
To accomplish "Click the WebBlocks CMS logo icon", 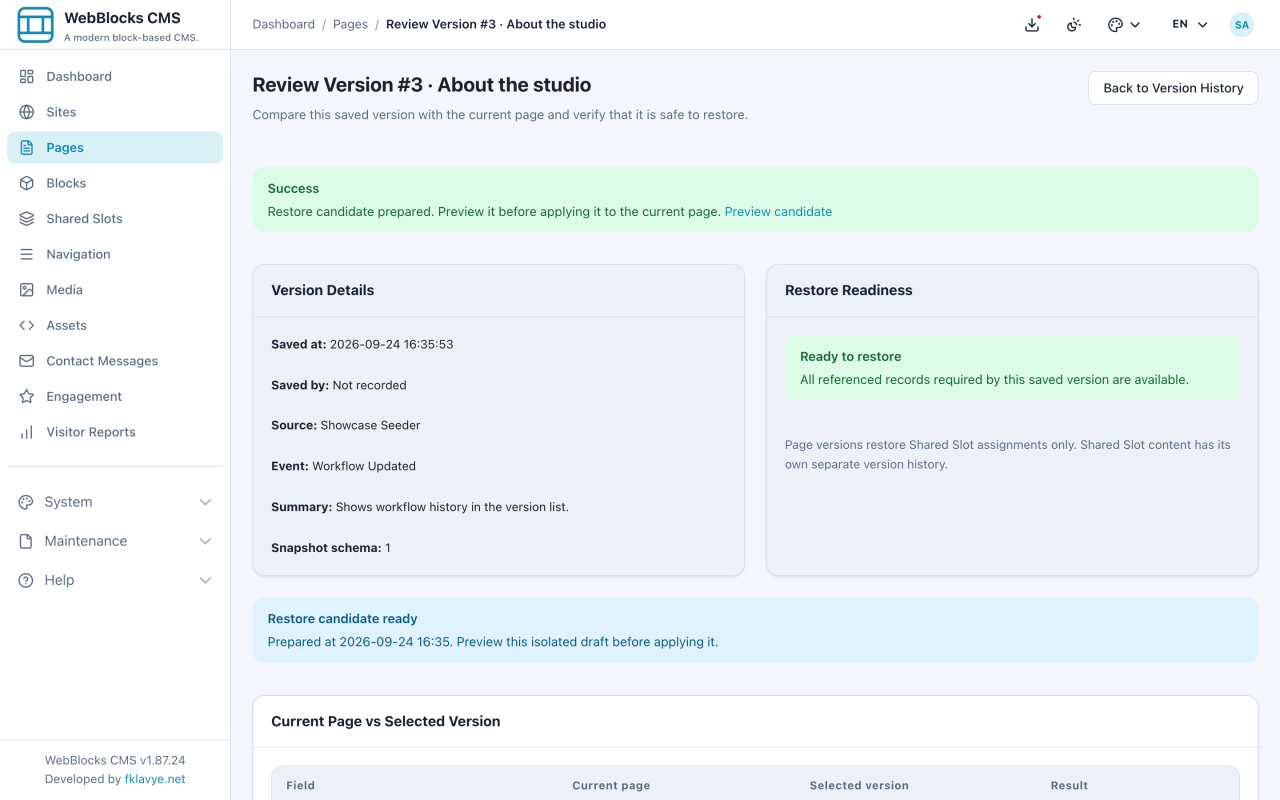I will [35, 25].
